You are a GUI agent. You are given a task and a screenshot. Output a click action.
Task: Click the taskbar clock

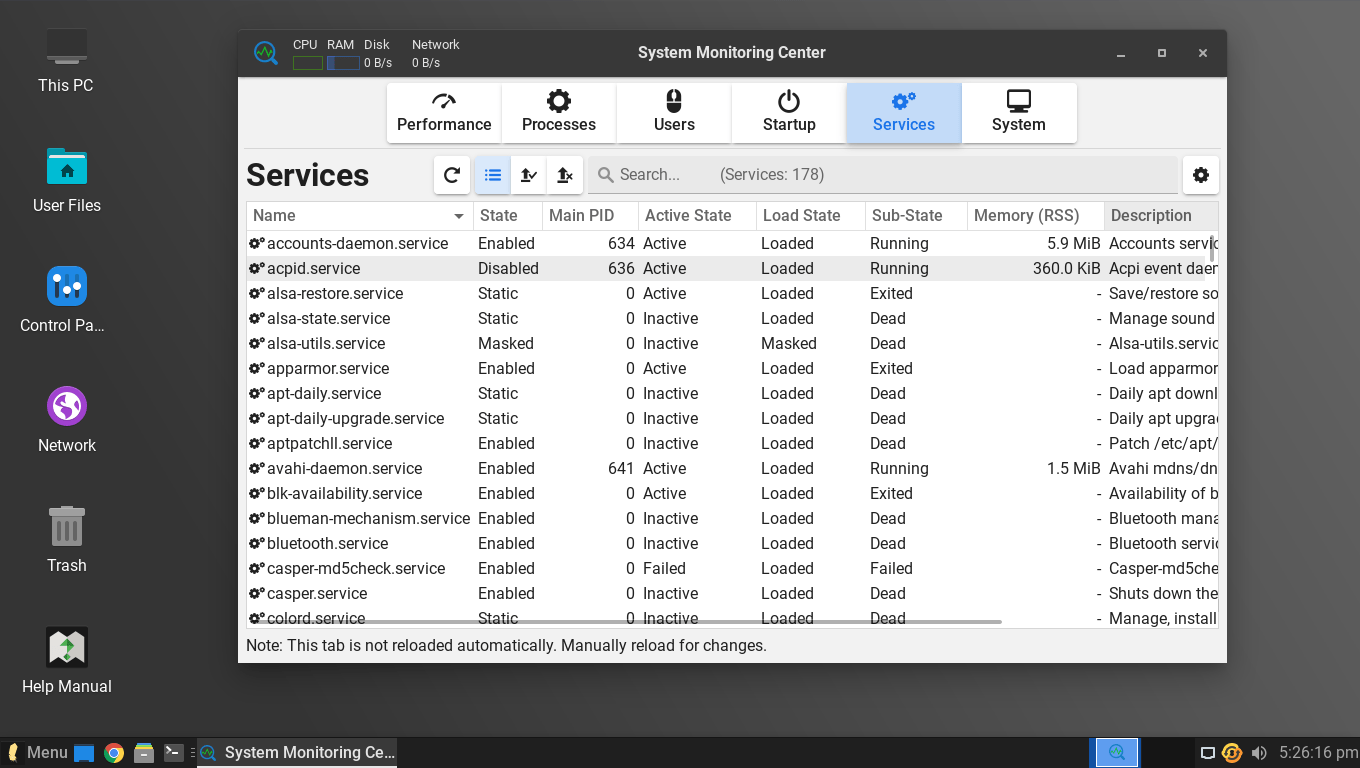click(1318, 753)
